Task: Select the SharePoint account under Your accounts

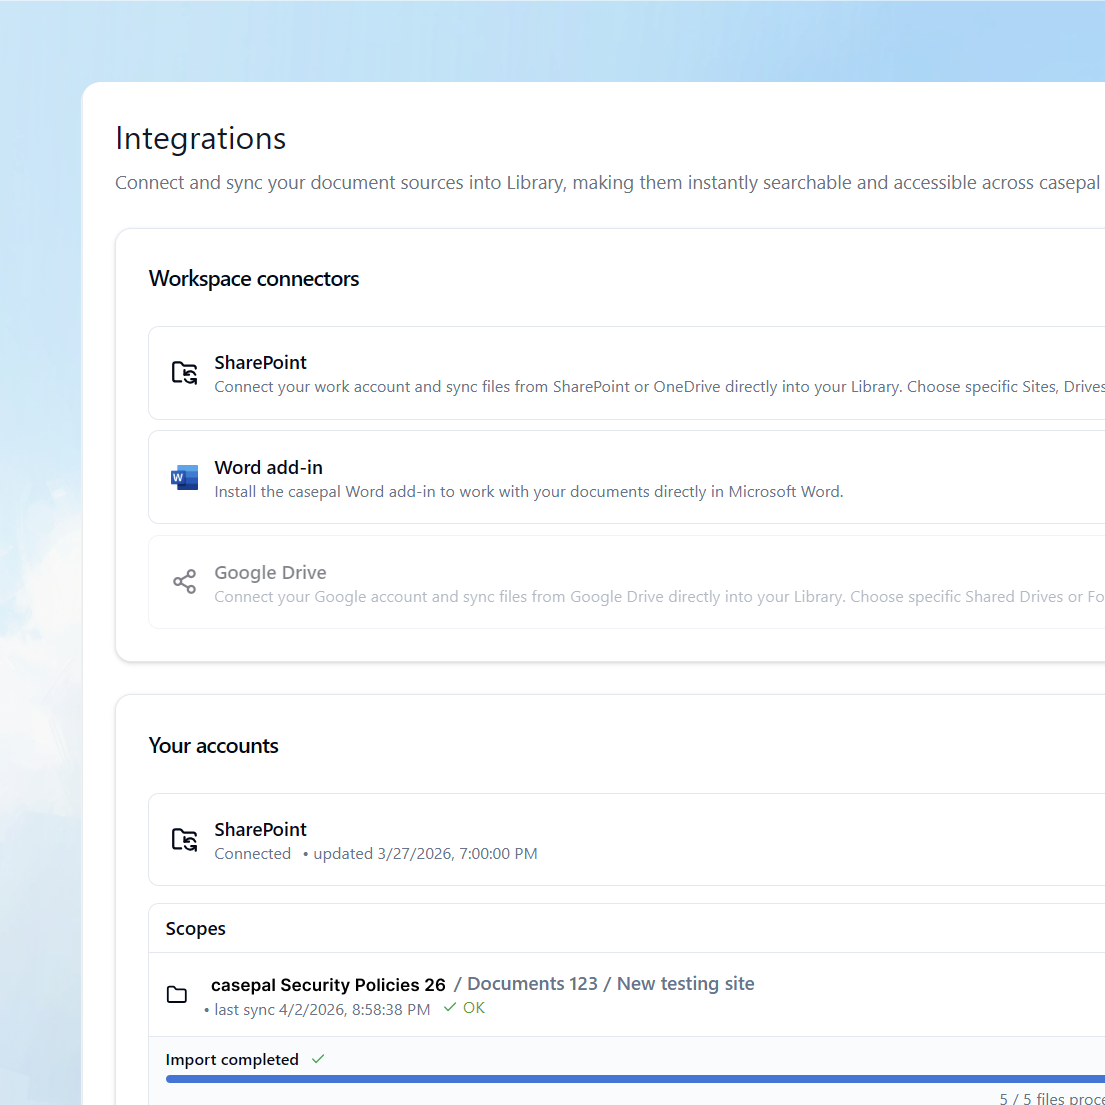Action: click(626, 839)
